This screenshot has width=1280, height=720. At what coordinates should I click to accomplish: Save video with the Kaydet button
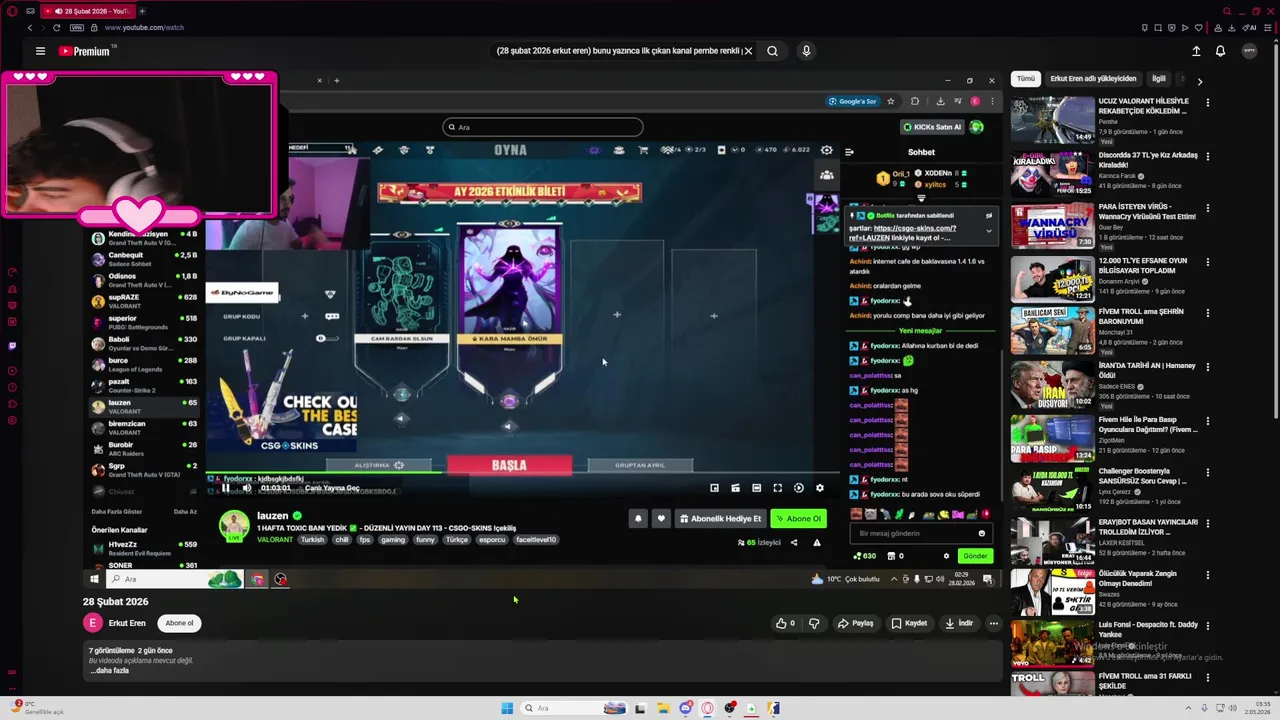tap(909, 623)
